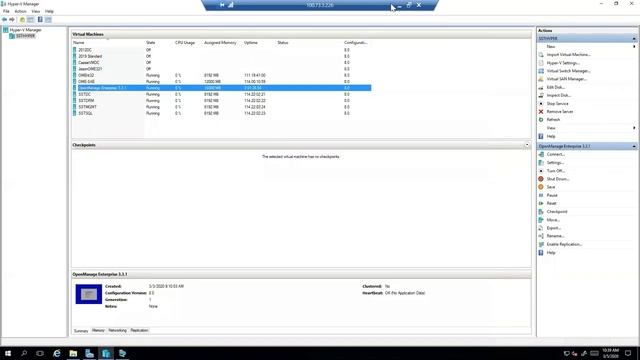Viewport: 640px width, 360px height.
Task: Open Internet Explorer from taskbar
Action: tap(57, 353)
